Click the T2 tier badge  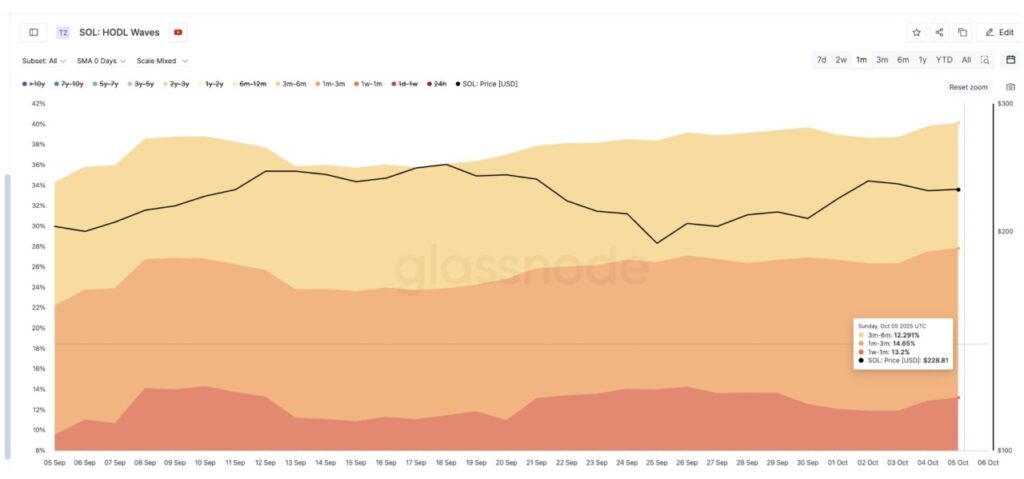pyautogui.click(x=63, y=32)
